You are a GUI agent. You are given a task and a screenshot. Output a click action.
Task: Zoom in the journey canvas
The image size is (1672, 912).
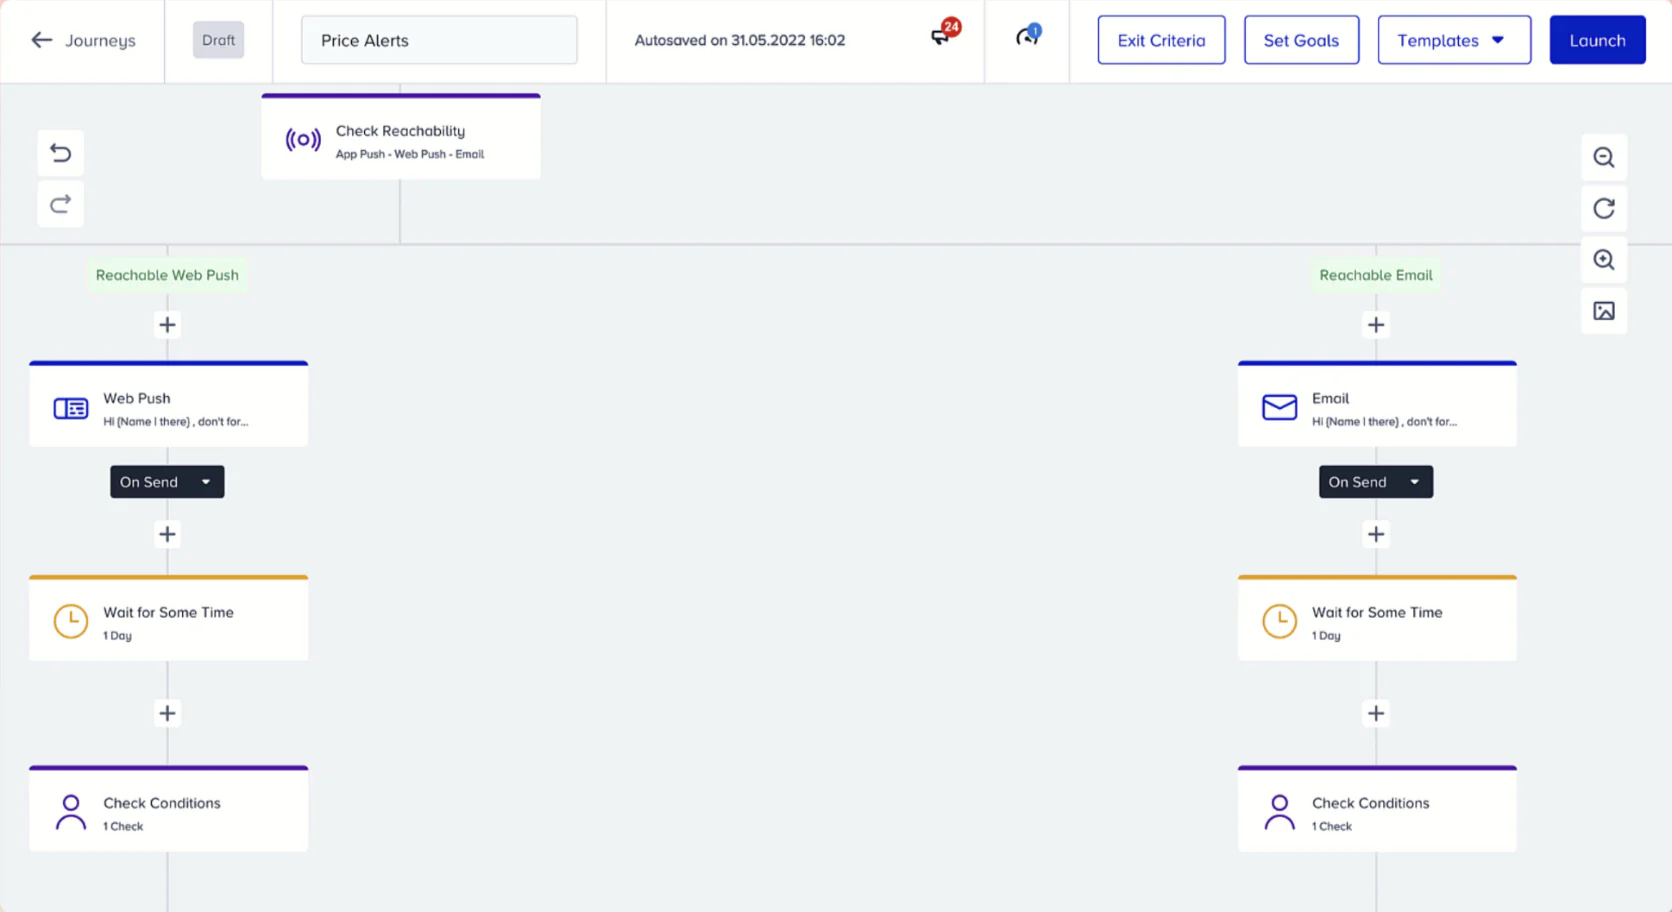click(1603, 260)
